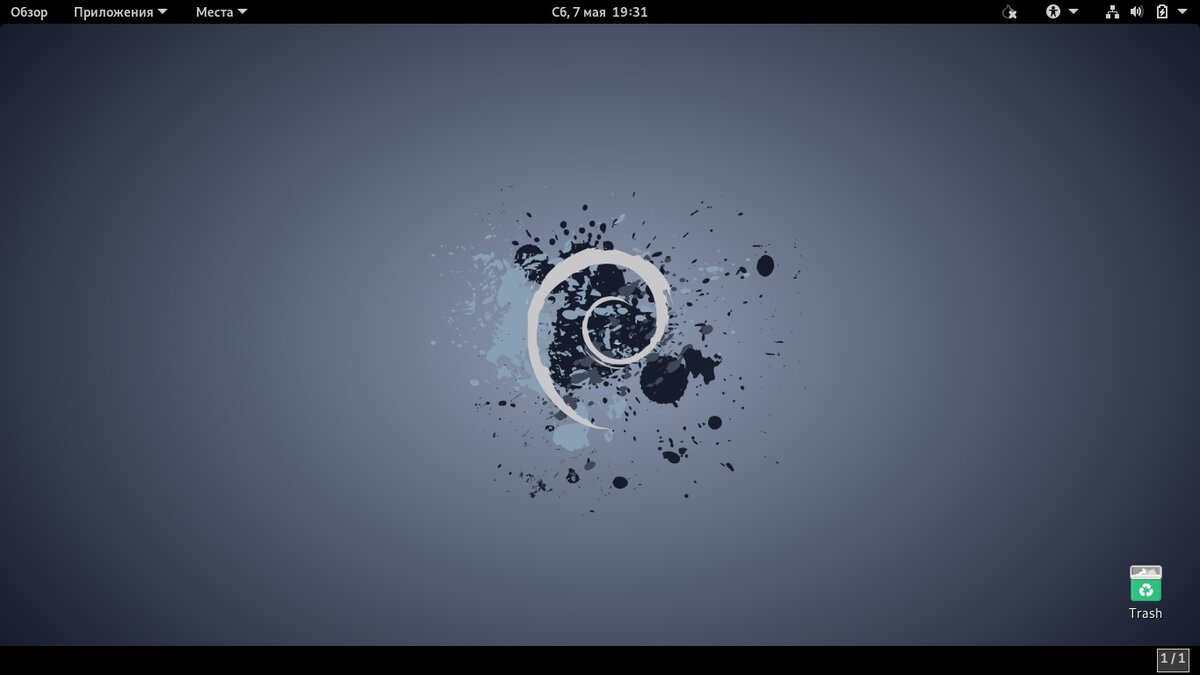Open the clock showing Сб, 7 мая 19:31
Screen dimensions: 1200x675
tap(600, 12)
